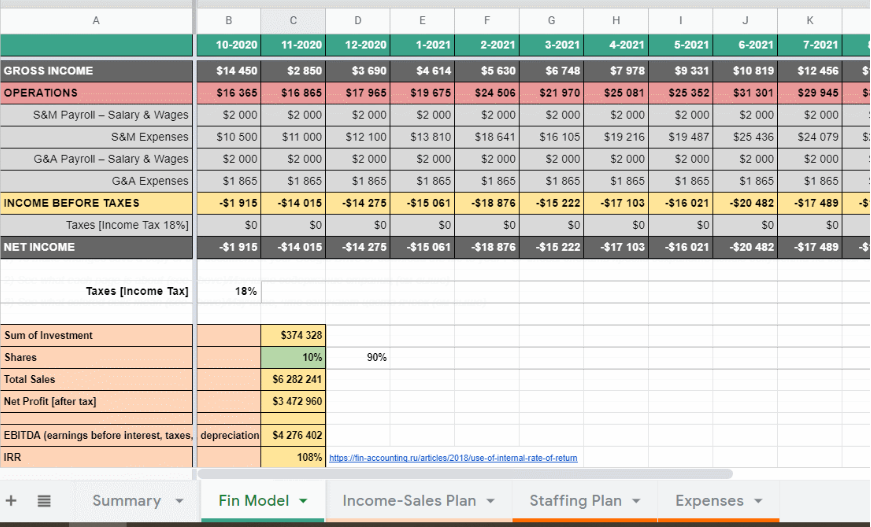Select the column C header

(x=293, y=20)
